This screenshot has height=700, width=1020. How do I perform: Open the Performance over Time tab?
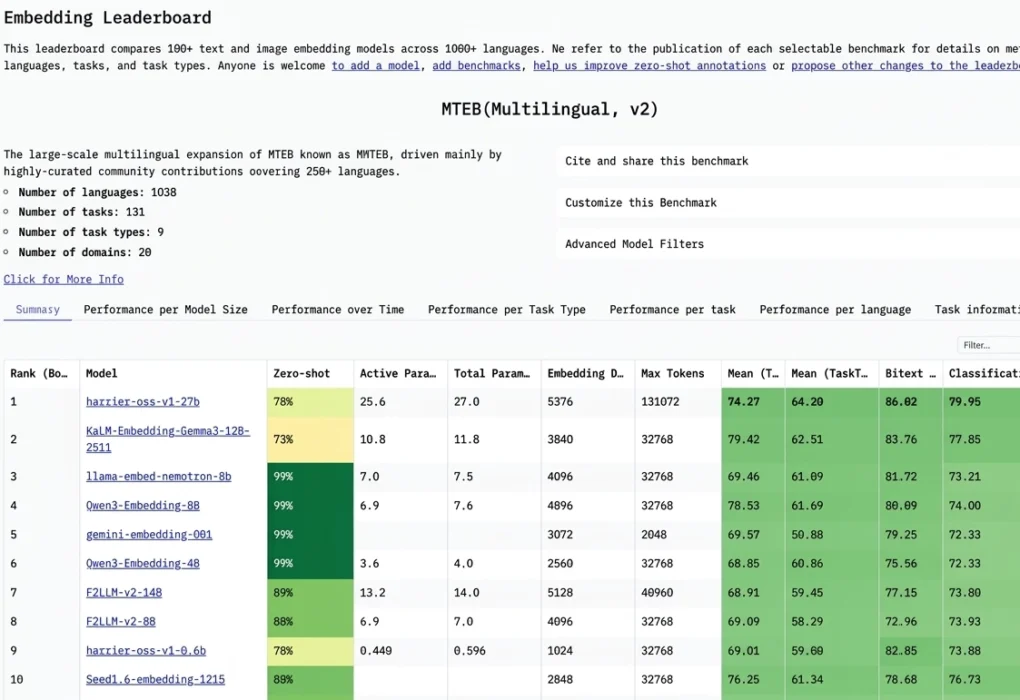(x=337, y=310)
